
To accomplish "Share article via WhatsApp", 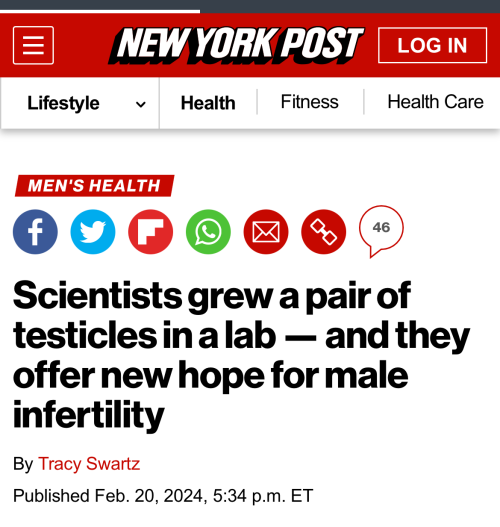I will [208, 232].
